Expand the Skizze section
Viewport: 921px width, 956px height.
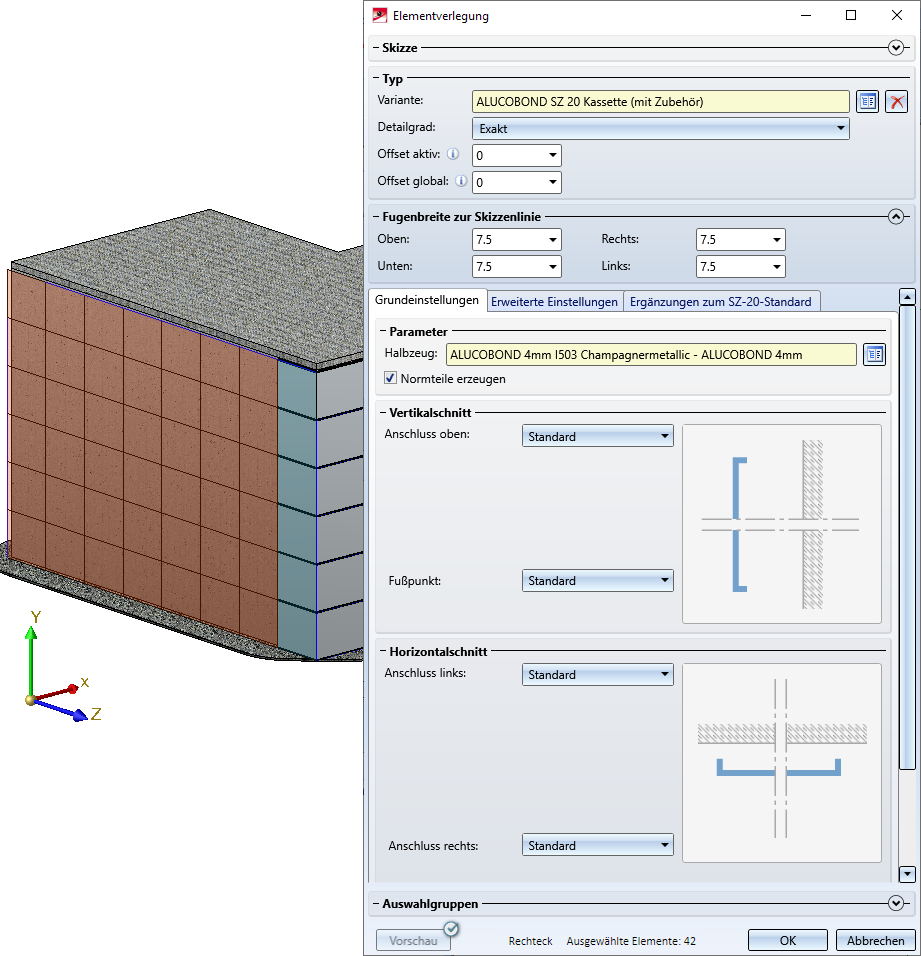pos(896,48)
